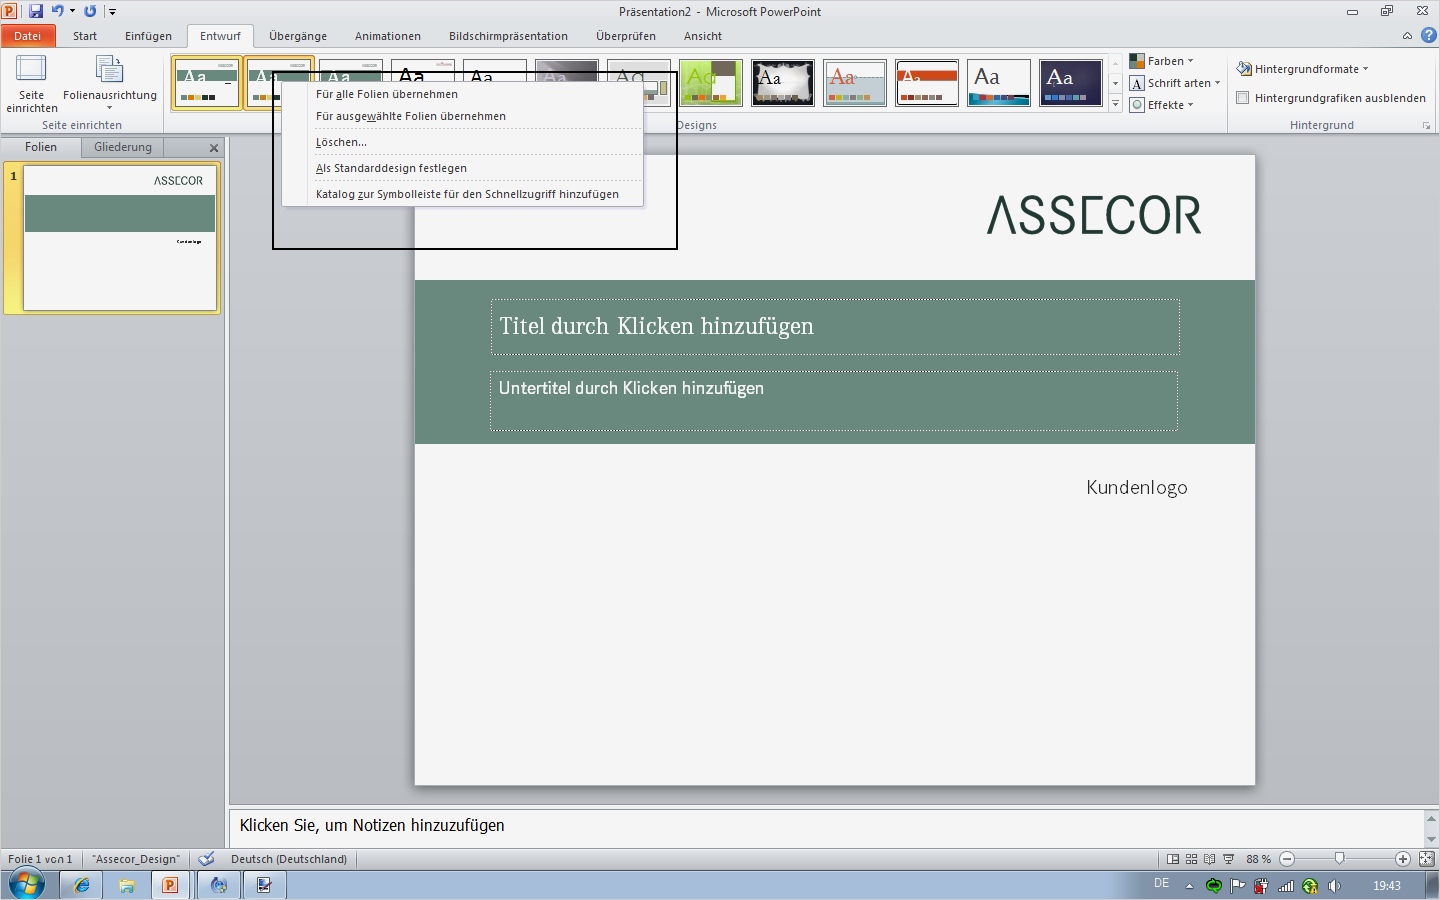Screen dimensions: 1440x900
Task: Click the Deutsch (Deutschland) language indicator
Action: [289, 859]
